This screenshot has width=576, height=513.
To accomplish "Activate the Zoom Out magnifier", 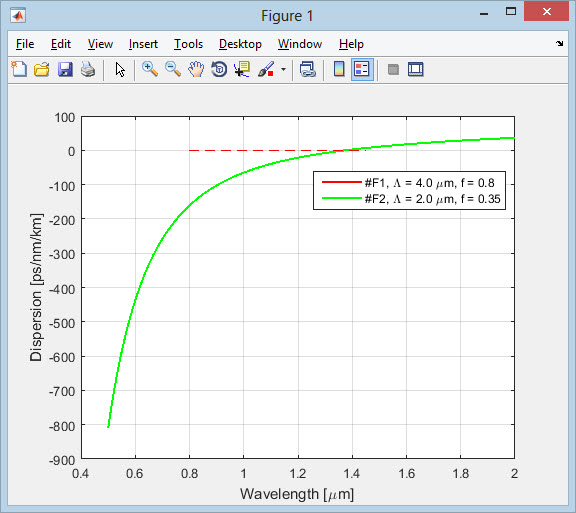I will 173,69.
